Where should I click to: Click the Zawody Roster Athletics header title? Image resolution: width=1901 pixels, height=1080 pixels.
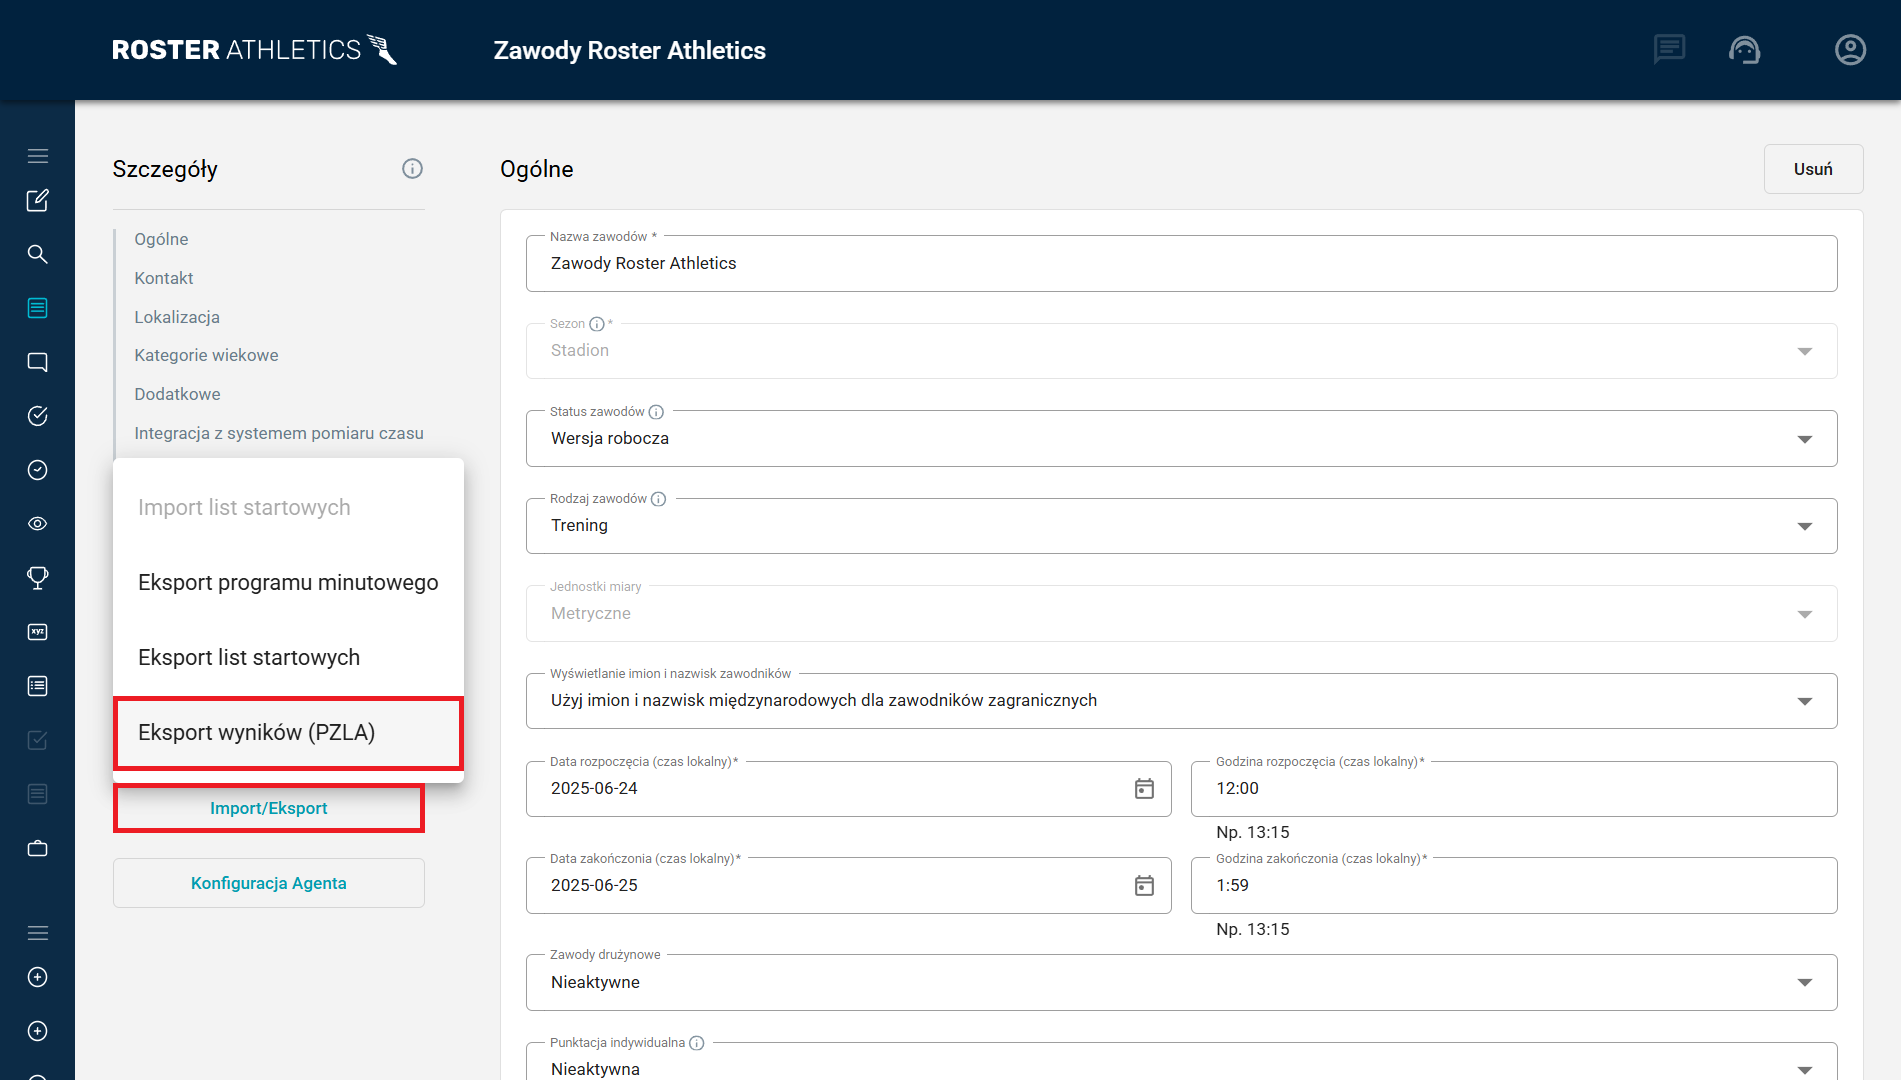(x=629, y=50)
